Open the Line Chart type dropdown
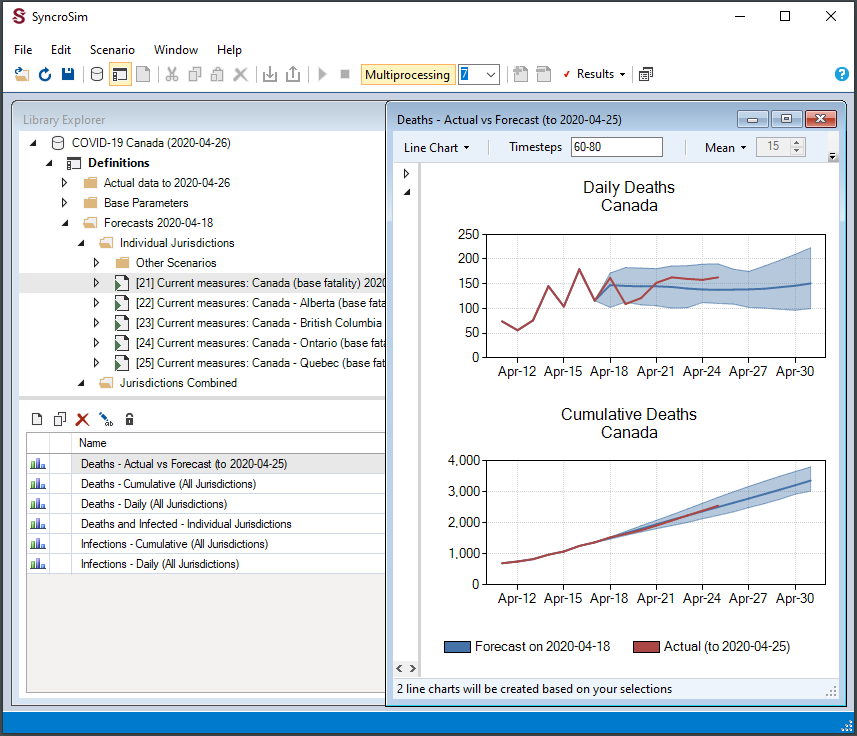This screenshot has height=736, width=857. [437, 148]
